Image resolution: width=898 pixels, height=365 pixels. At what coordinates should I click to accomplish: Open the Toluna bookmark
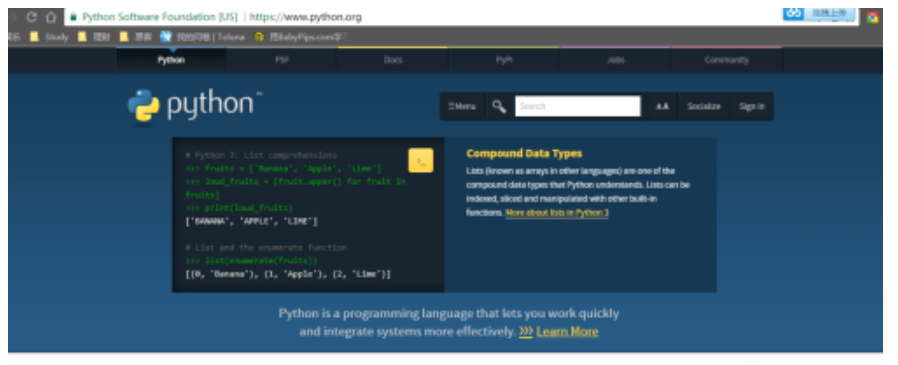(202, 37)
